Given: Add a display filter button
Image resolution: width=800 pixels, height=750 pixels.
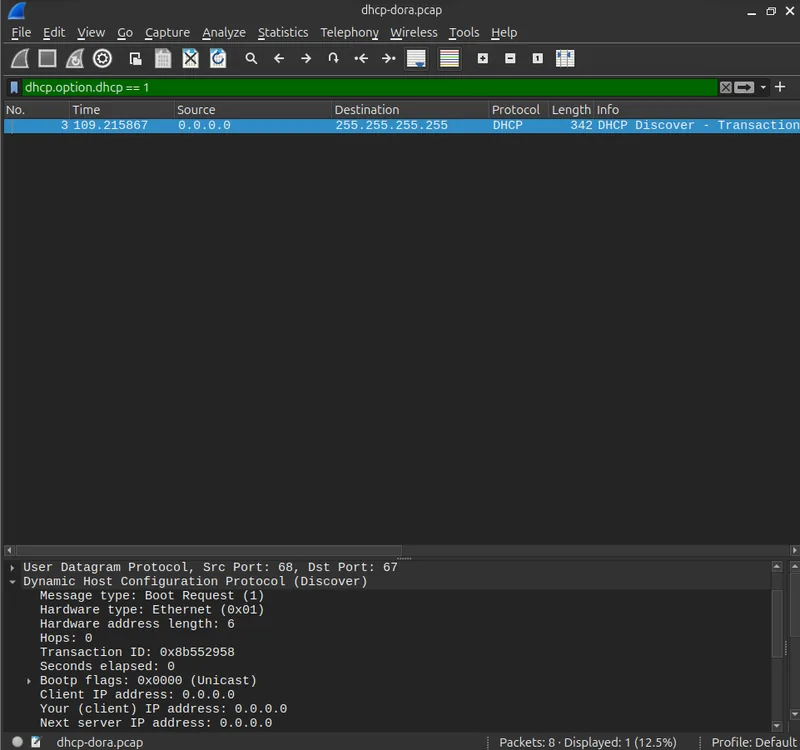Looking at the screenshot, I should coord(780,87).
